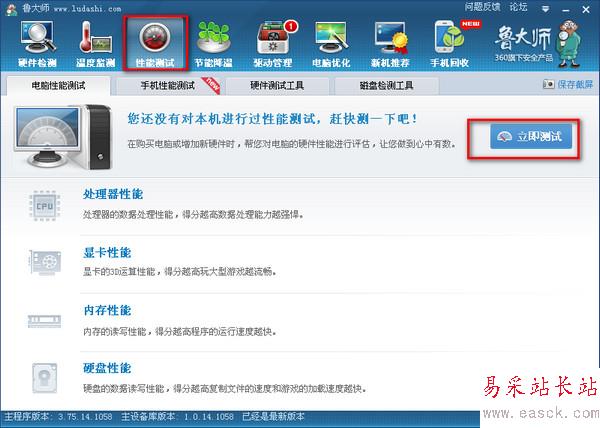Open 手机回收 phone recycling icon

450,44
